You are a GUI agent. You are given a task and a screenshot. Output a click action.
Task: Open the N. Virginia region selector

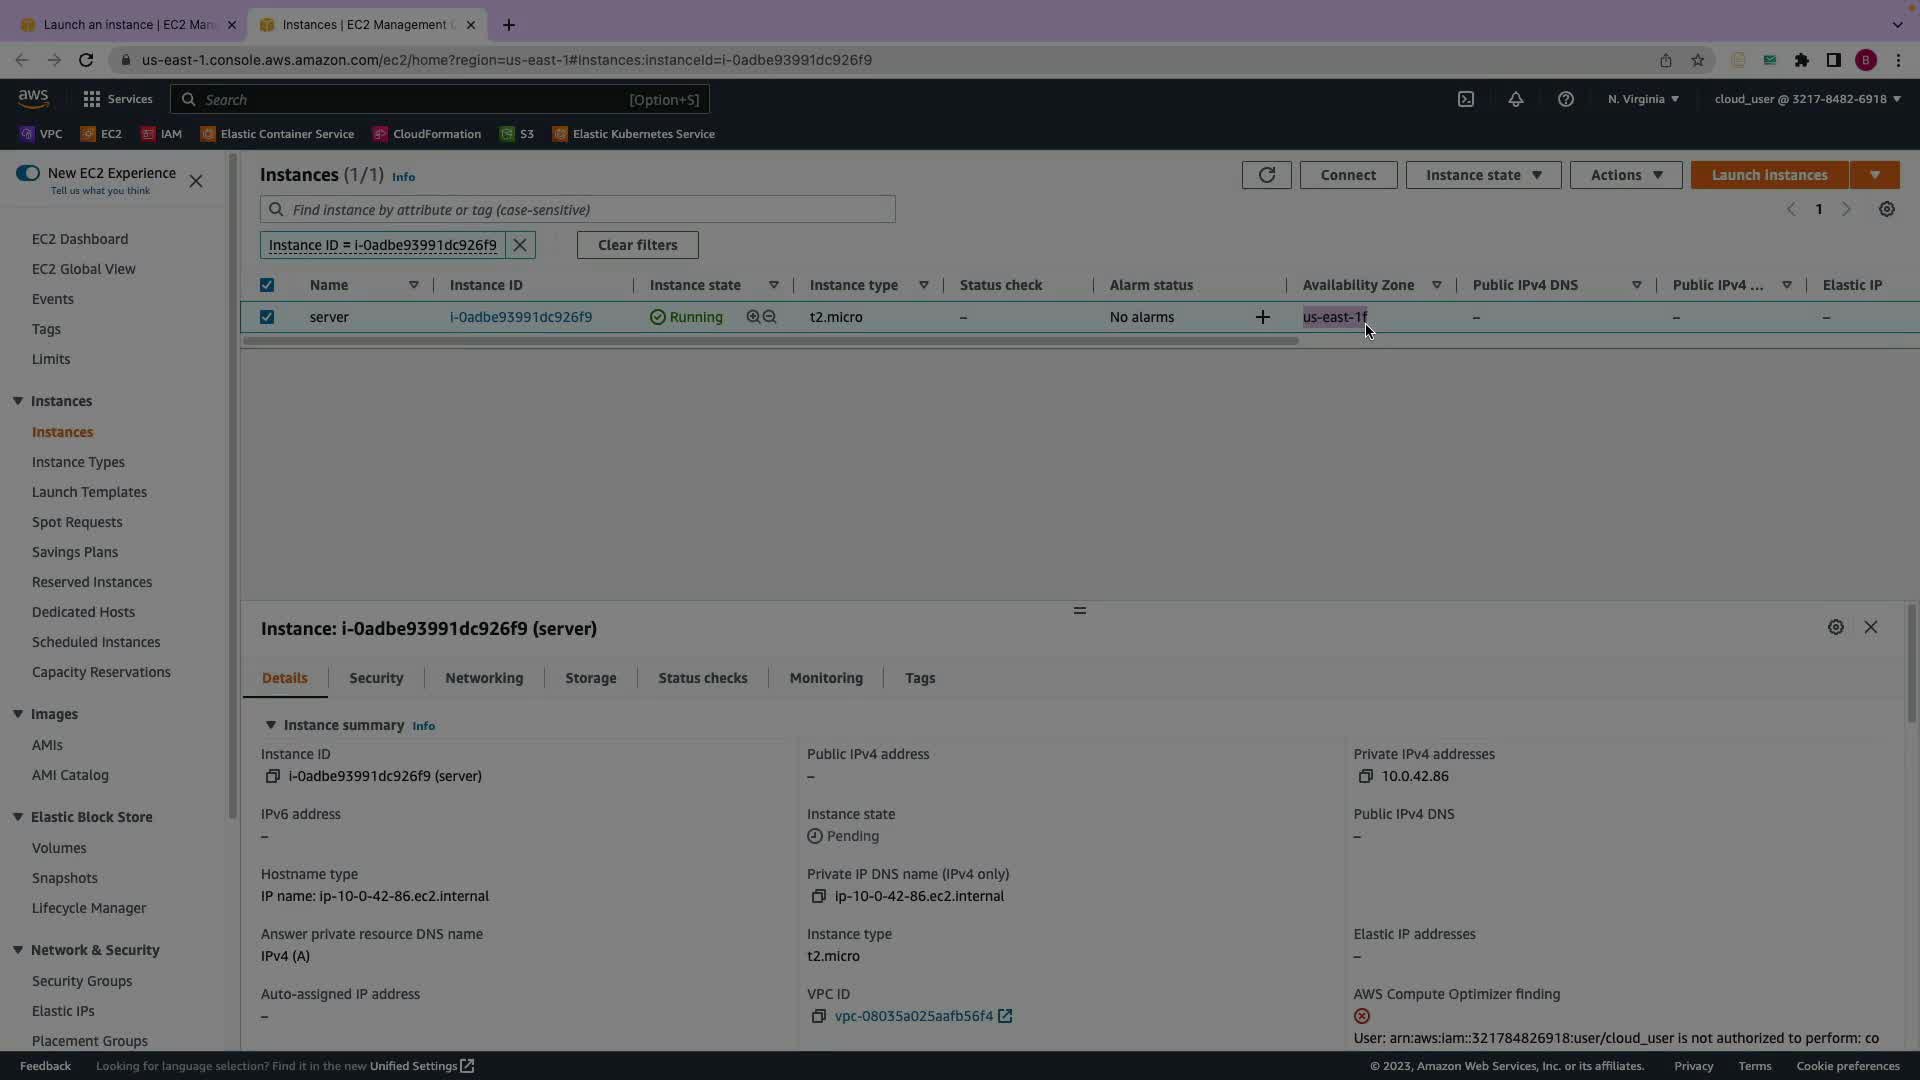[x=1643, y=99]
